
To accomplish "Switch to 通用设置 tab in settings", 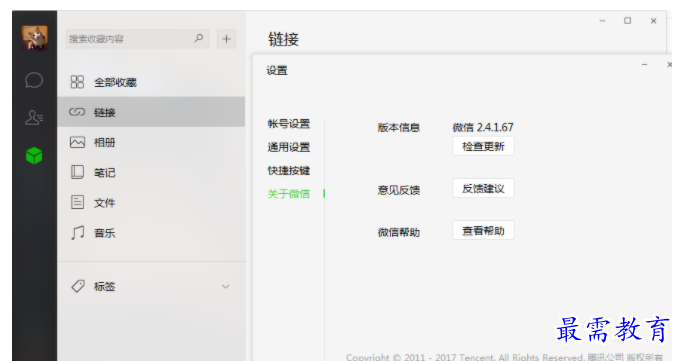I will 289,147.
